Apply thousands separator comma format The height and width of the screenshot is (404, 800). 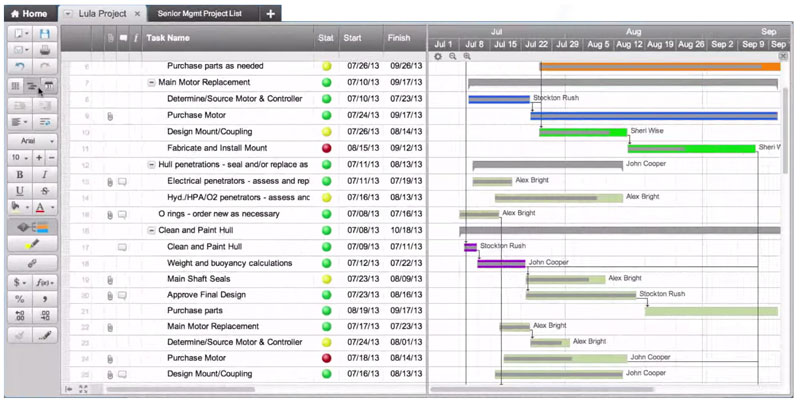tap(45, 299)
